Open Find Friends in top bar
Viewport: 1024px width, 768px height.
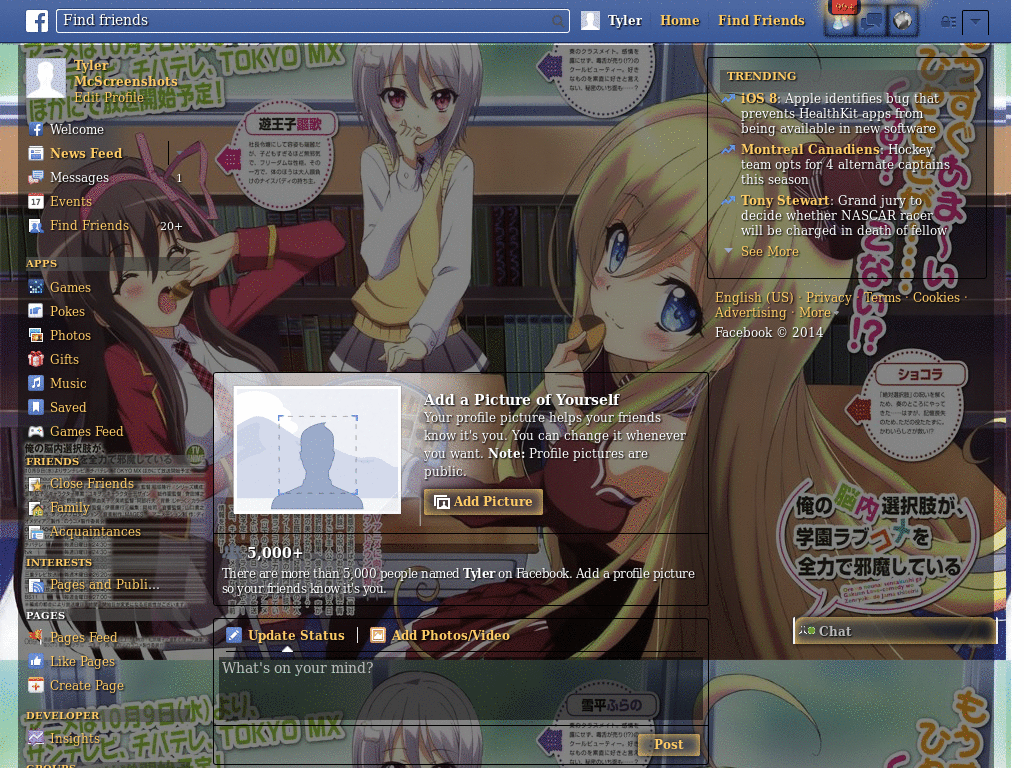(x=761, y=21)
